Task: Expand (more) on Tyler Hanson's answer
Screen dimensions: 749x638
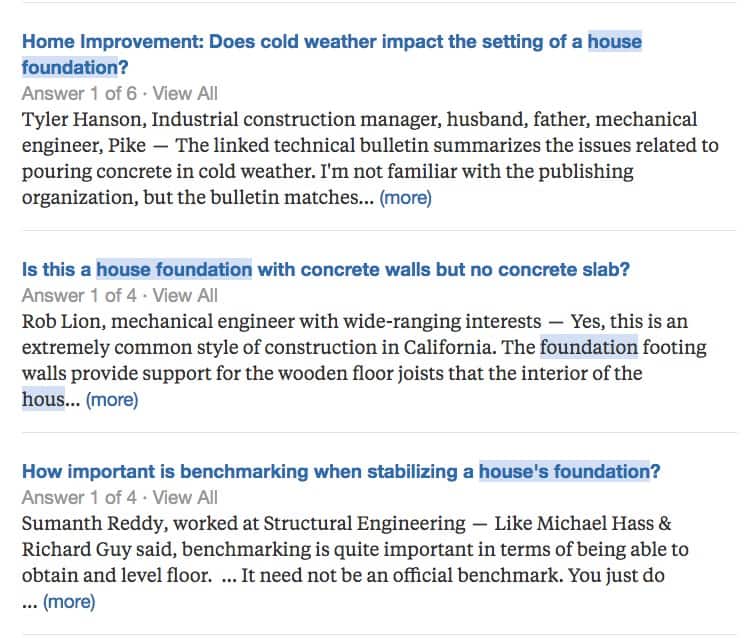Action: click(x=406, y=198)
